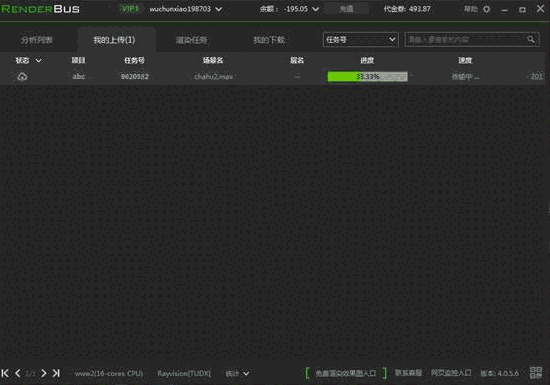Image resolution: width=550 pixels, height=385 pixels.
Task: Click the contact customer service link
Action: tap(408, 373)
